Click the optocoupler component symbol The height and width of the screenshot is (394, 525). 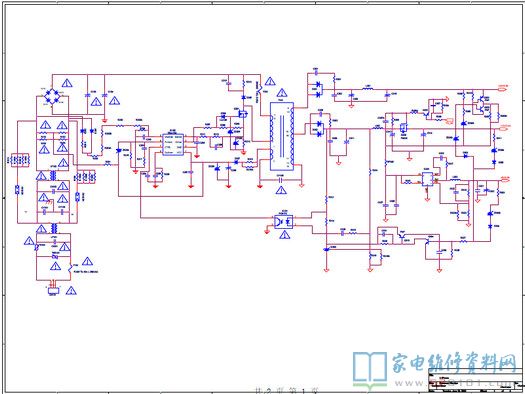pyautogui.click(x=284, y=221)
